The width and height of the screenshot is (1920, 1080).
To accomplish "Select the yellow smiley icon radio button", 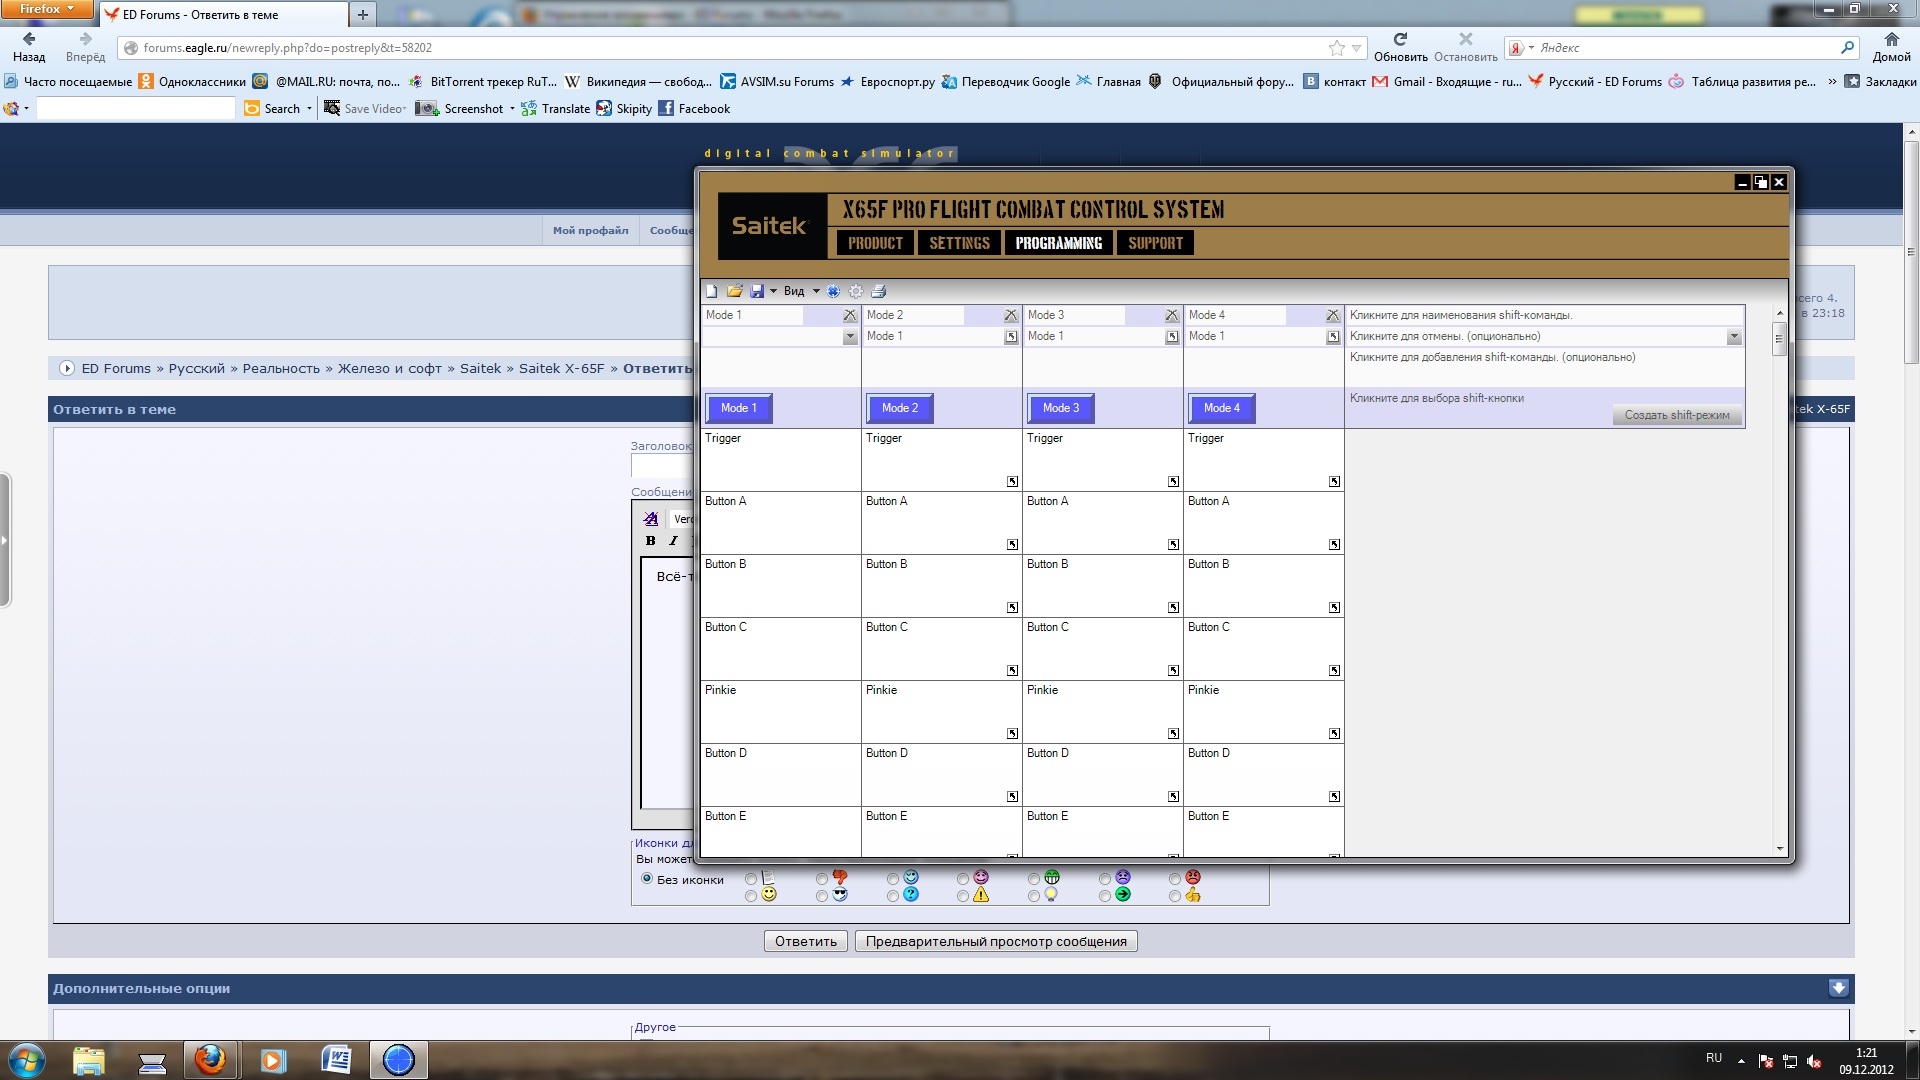I will point(751,896).
